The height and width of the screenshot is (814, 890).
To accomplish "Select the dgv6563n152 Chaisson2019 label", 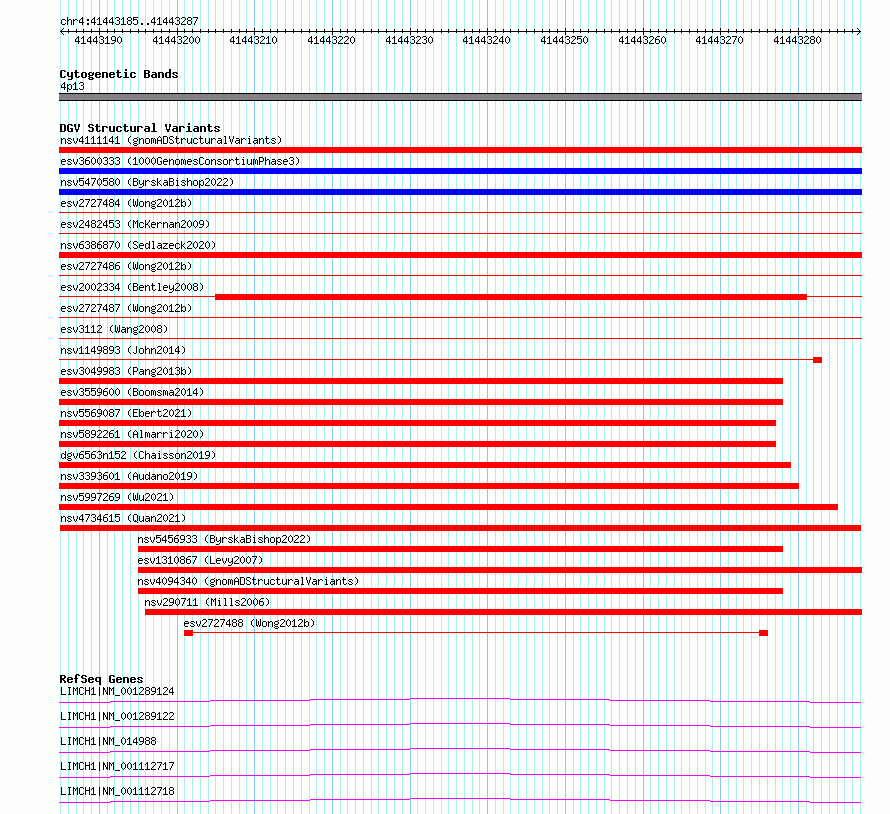I will click(x=138, y=455).
